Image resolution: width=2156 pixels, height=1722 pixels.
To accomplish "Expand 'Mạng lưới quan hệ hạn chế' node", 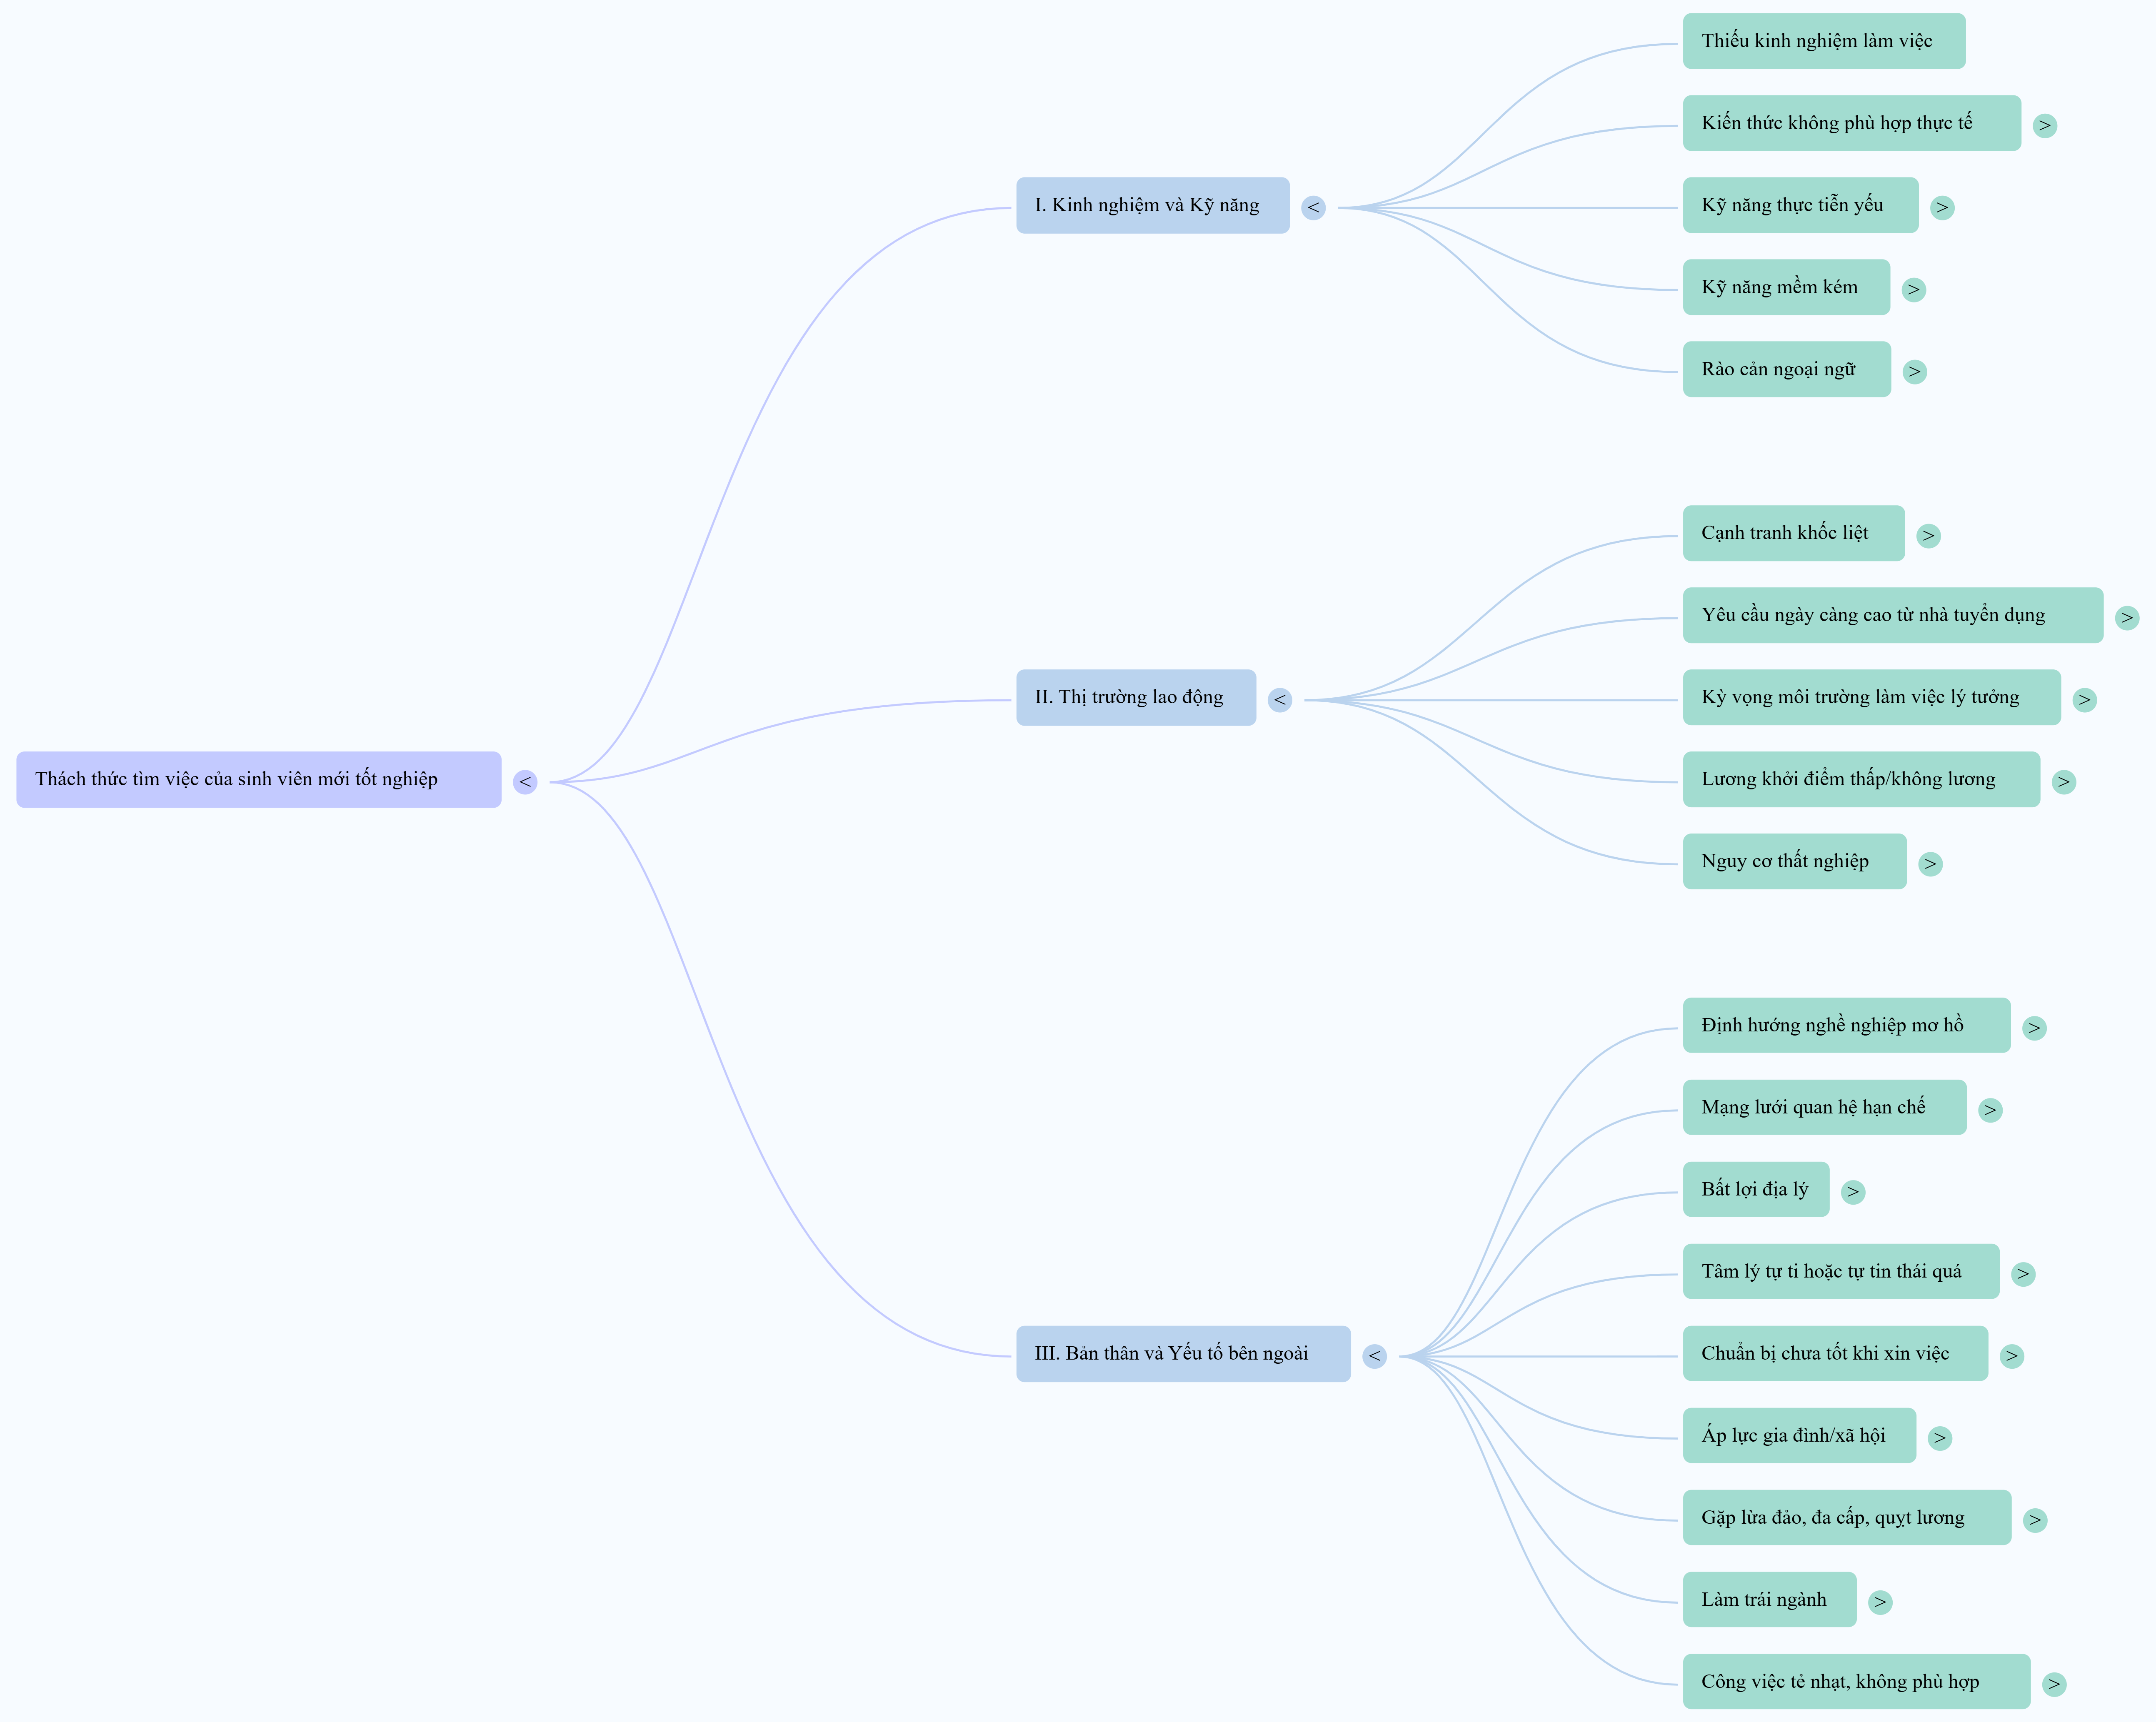I will pyautogui.click(x=1991, y=1110).
